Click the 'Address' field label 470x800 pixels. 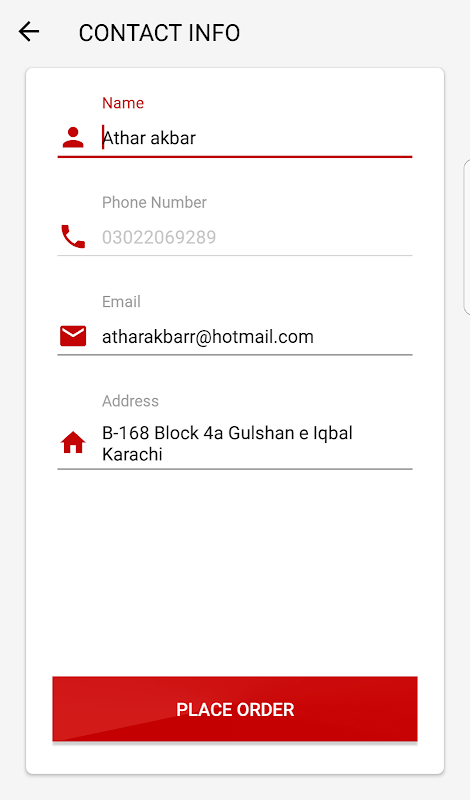131,401
